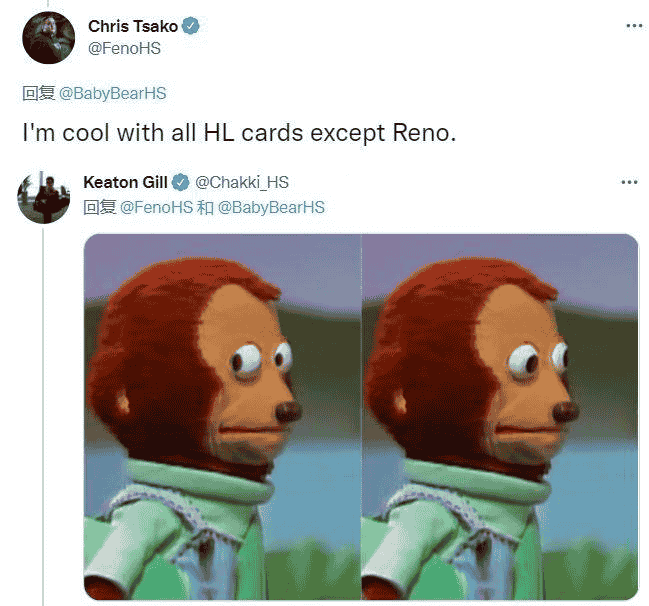The image size is (649, 606).
Task: Open Keaton Gill's profile avatar
Action: tap(43, 197)
